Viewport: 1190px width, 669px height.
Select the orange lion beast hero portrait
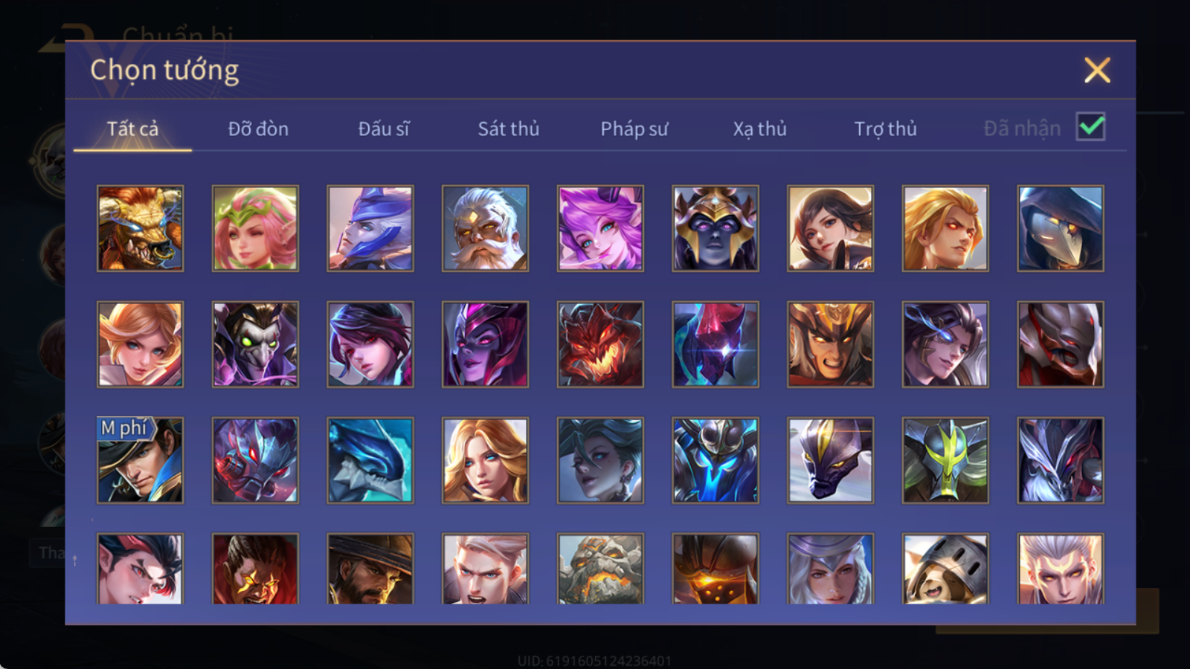[140, 228]
